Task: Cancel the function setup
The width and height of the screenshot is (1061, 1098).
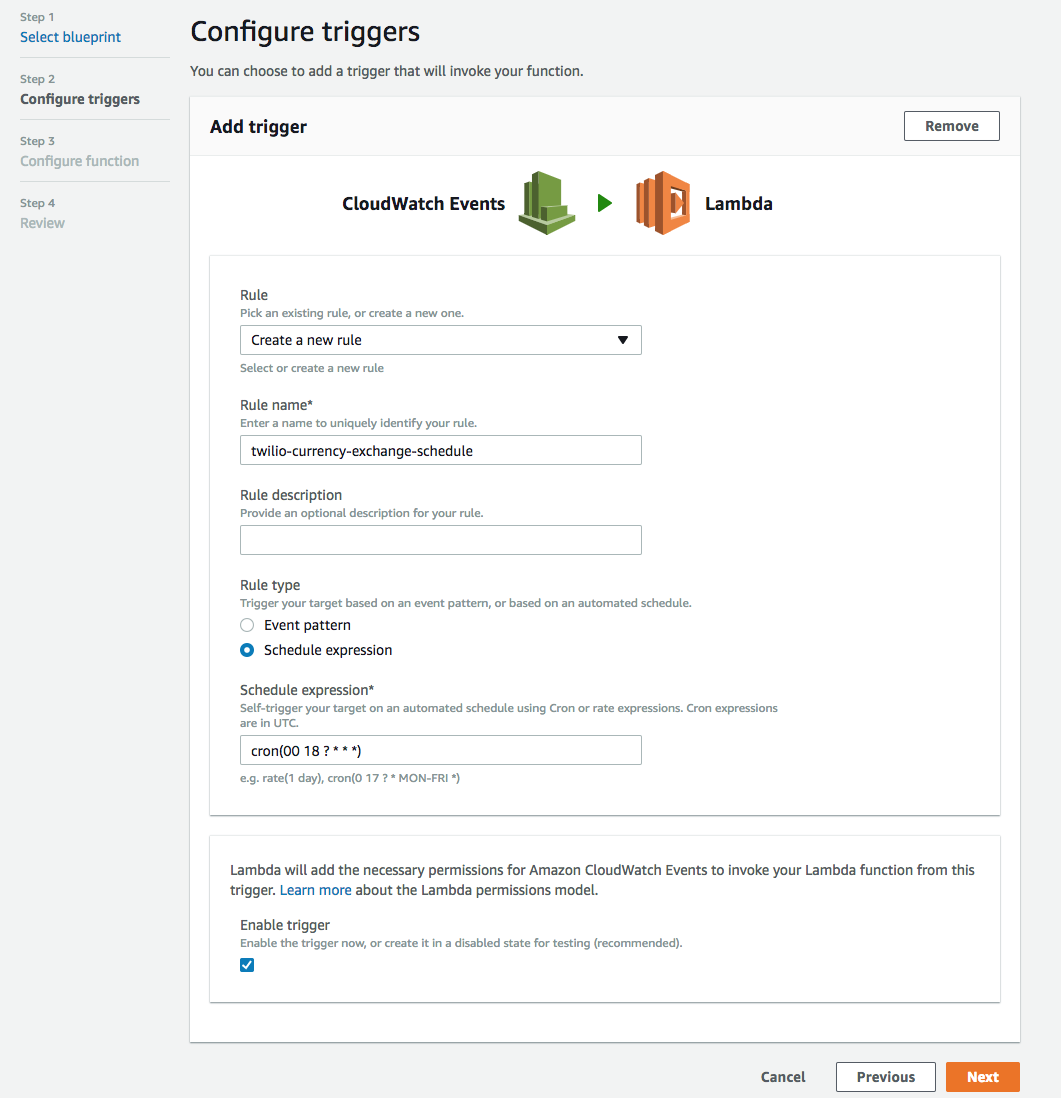Action: click(783, 1077)
